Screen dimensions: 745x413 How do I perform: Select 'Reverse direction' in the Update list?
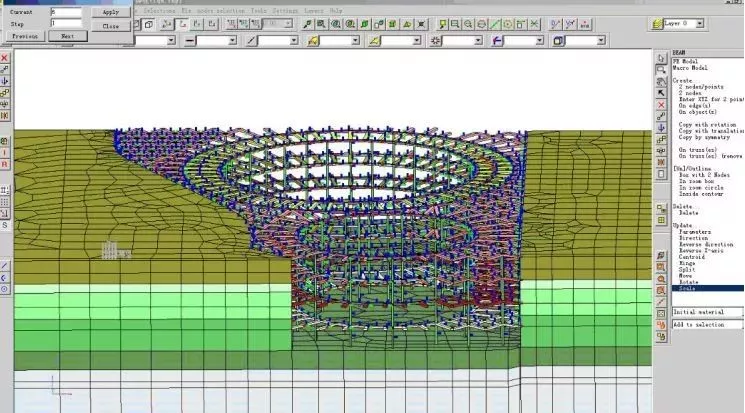click(704, 244)
